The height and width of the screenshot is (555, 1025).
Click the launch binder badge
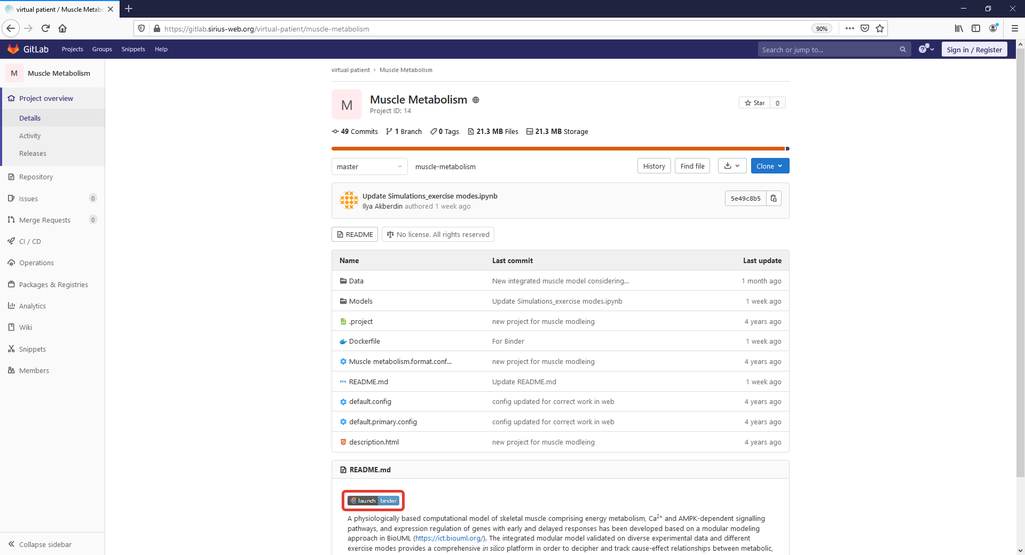tap(373, 501)
